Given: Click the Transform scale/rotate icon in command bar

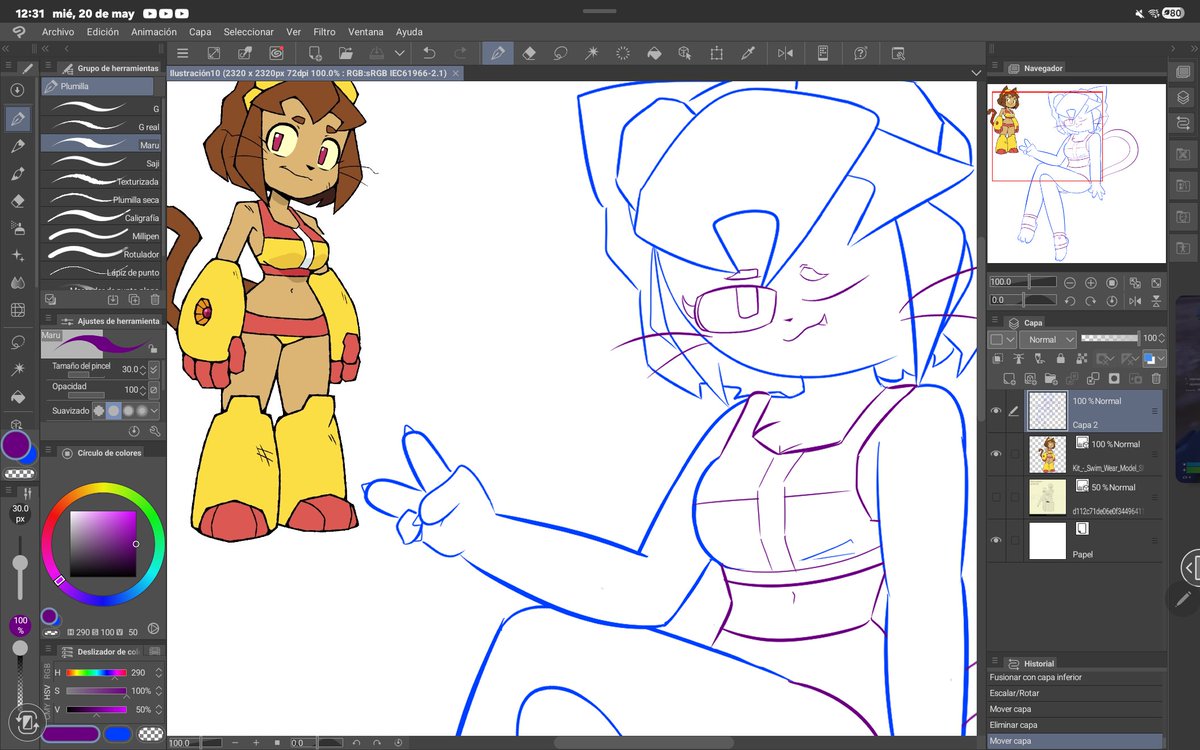Looking at the screenshot, I should coord(717,53).
